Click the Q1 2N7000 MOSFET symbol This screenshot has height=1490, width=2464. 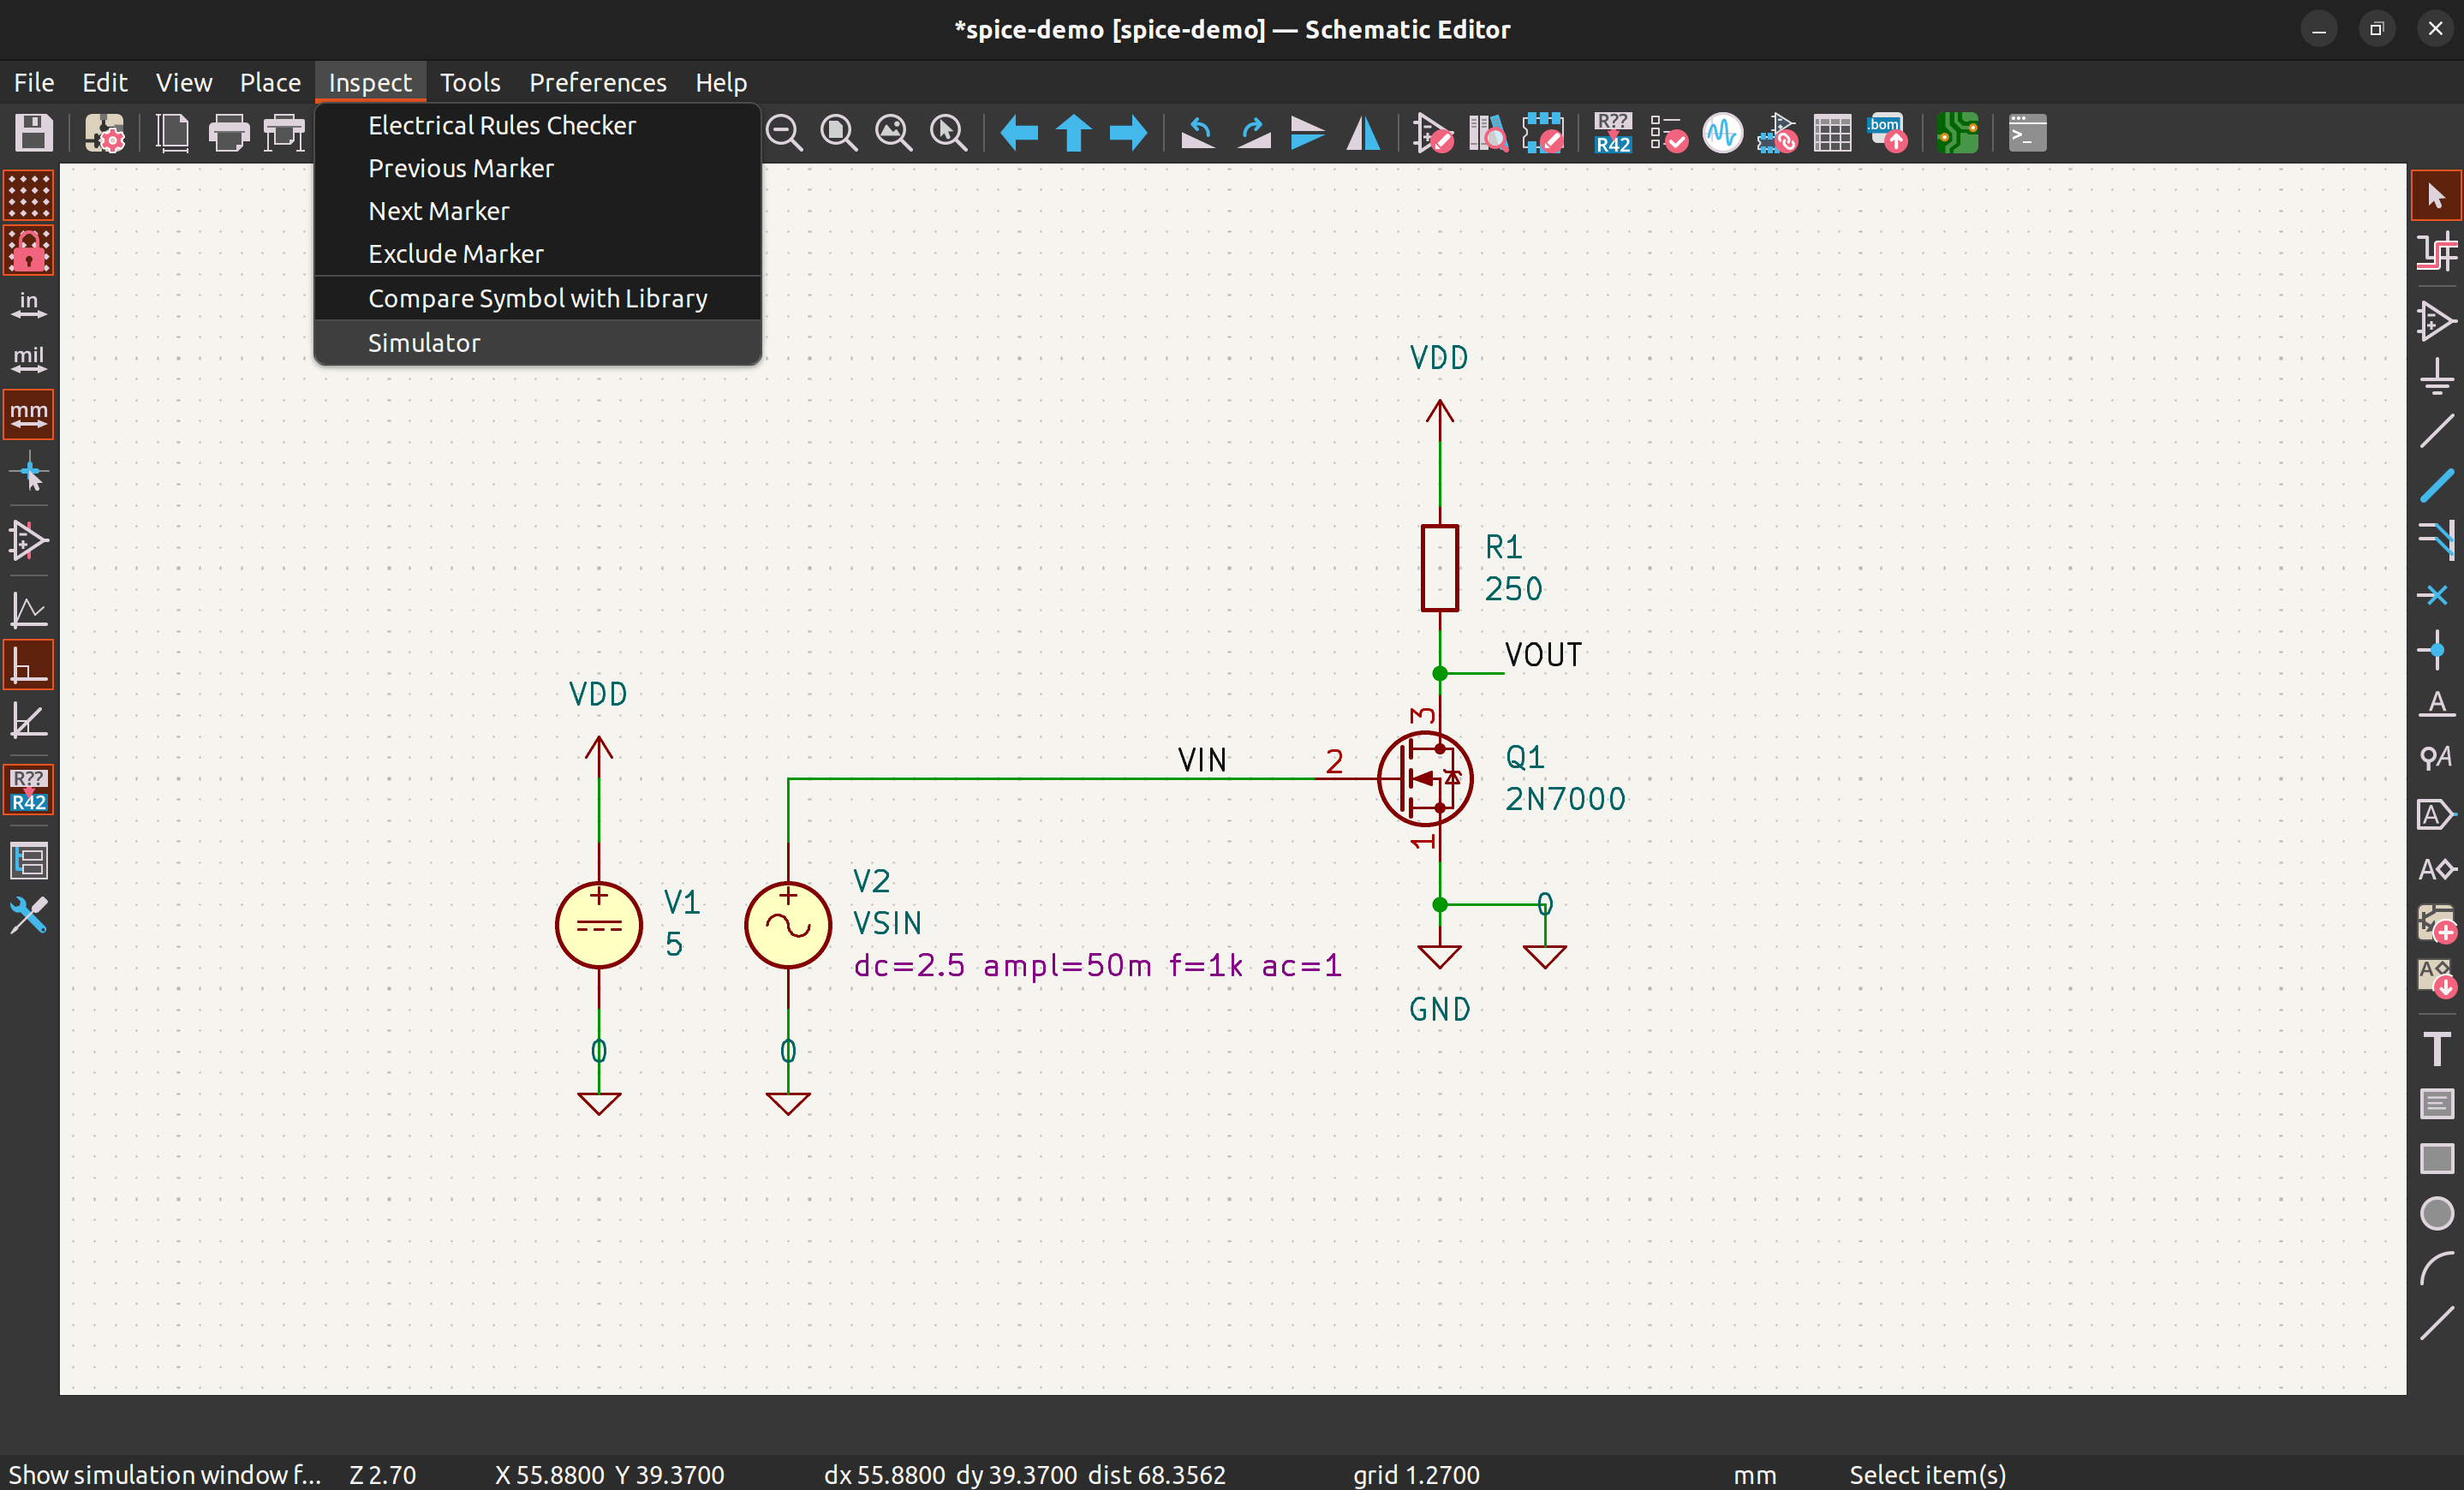pyautogui.click(x=1424, y=778)
